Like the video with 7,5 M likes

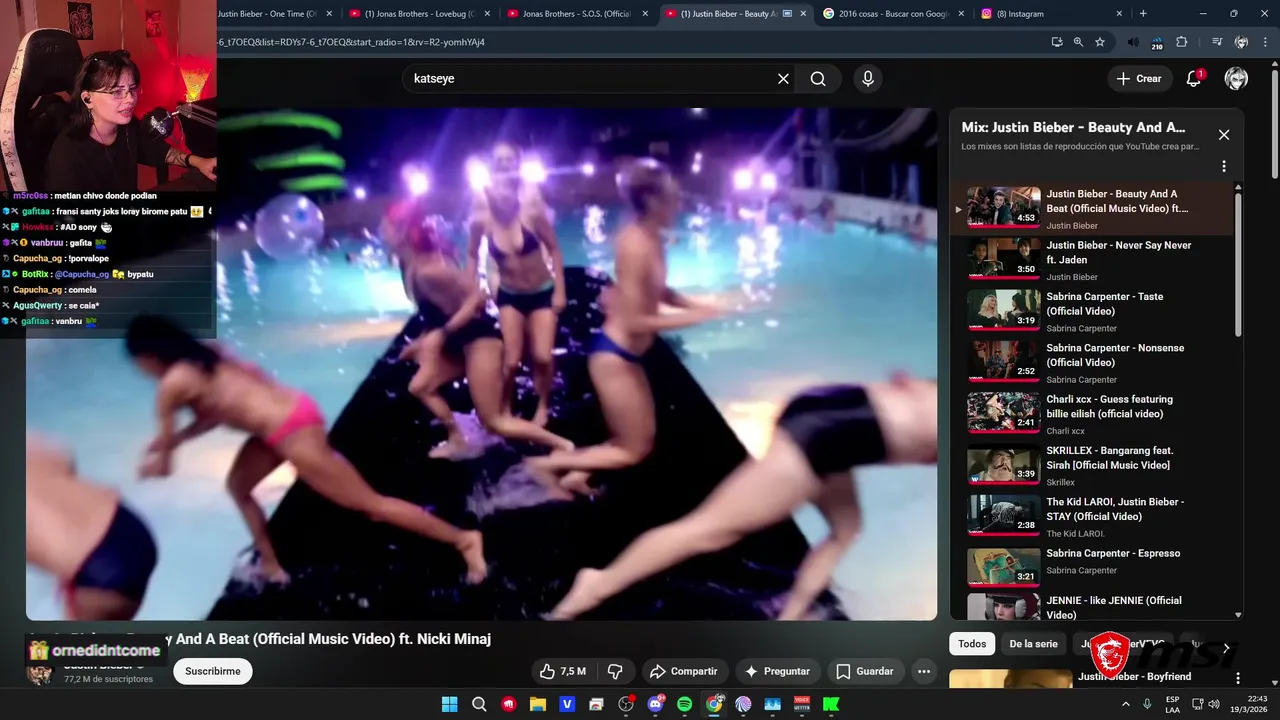(562, 671)
